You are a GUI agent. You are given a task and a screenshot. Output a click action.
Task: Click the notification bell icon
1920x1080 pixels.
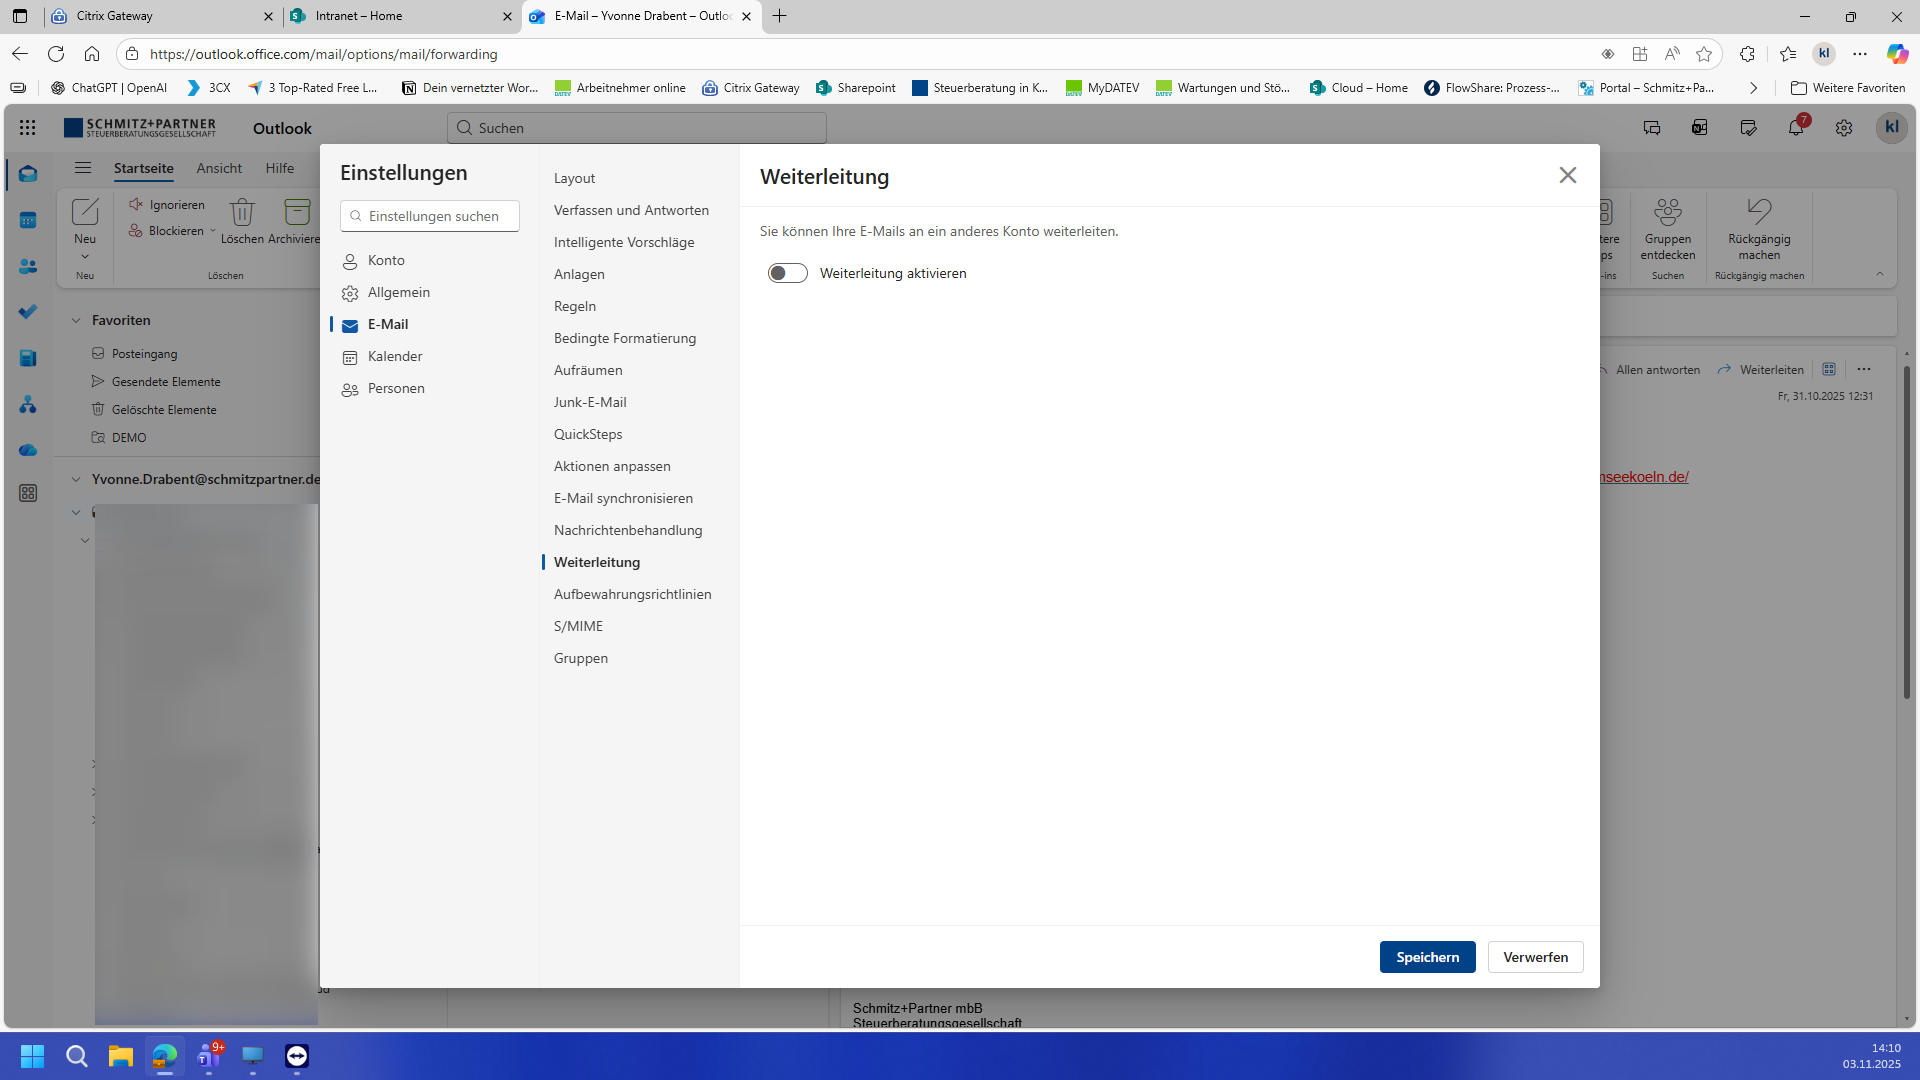[1796, 128]
